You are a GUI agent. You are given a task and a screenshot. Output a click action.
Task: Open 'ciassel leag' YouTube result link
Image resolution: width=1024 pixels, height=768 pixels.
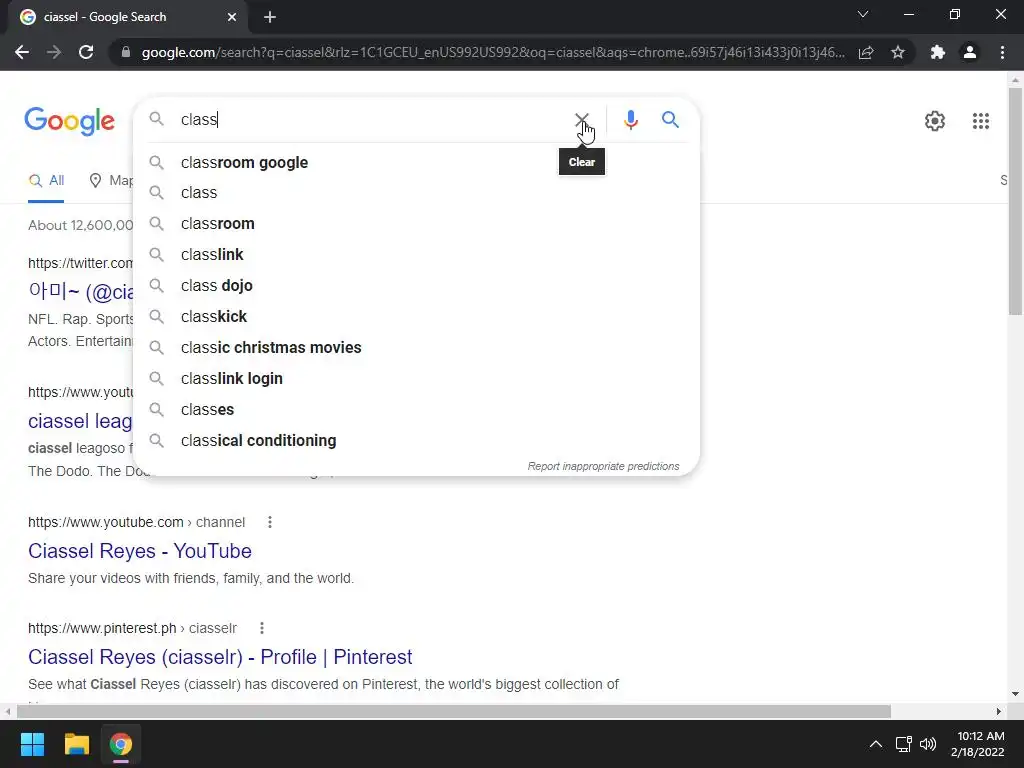pyautogui.click(x=80, y=421)
